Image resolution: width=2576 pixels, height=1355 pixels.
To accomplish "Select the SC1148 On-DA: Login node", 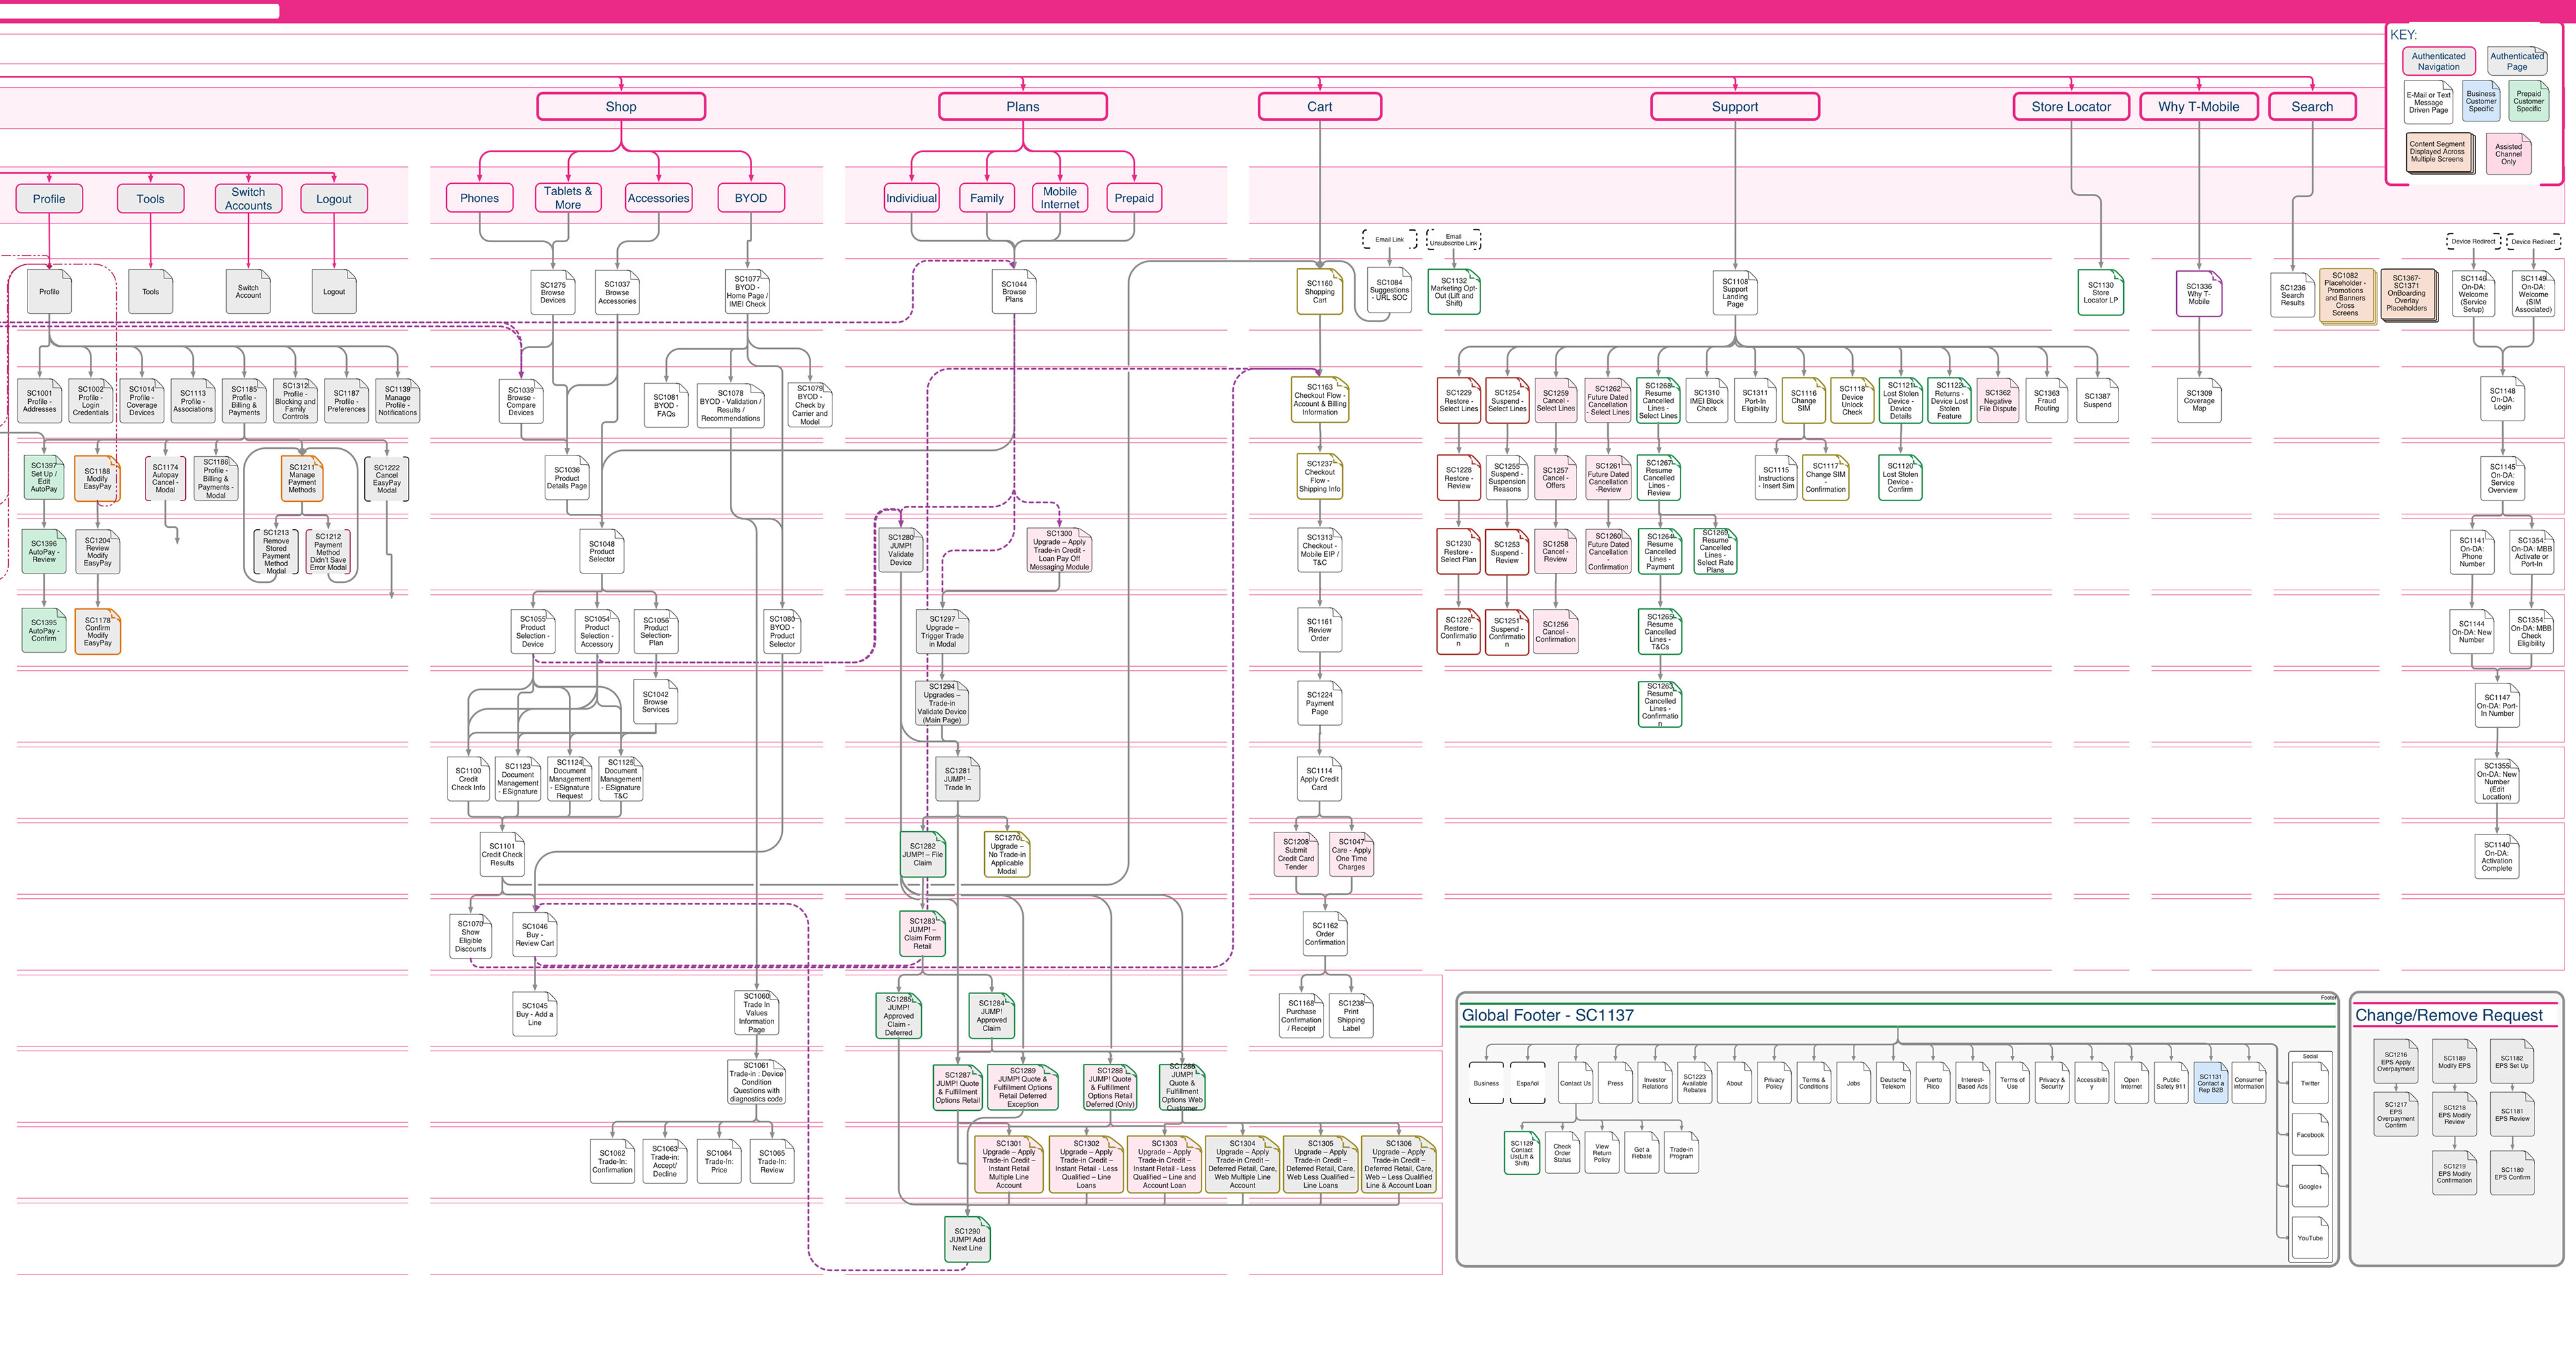I will click(2502, 399).
